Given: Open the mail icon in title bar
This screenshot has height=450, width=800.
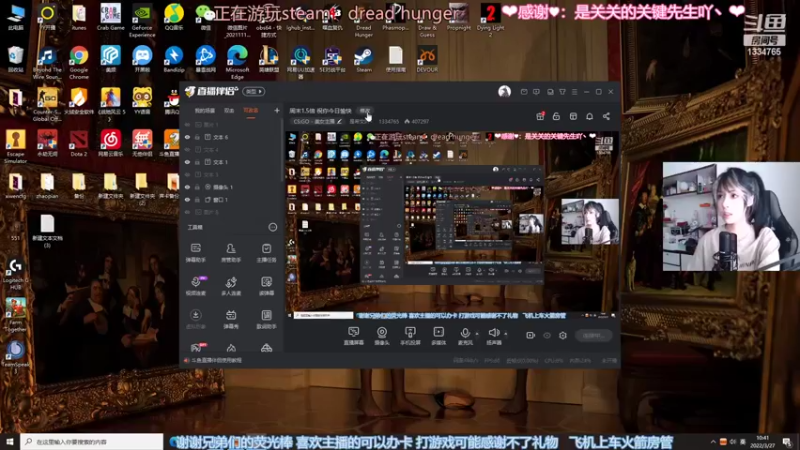Looking at the screenshot, I should pos(524,92).
